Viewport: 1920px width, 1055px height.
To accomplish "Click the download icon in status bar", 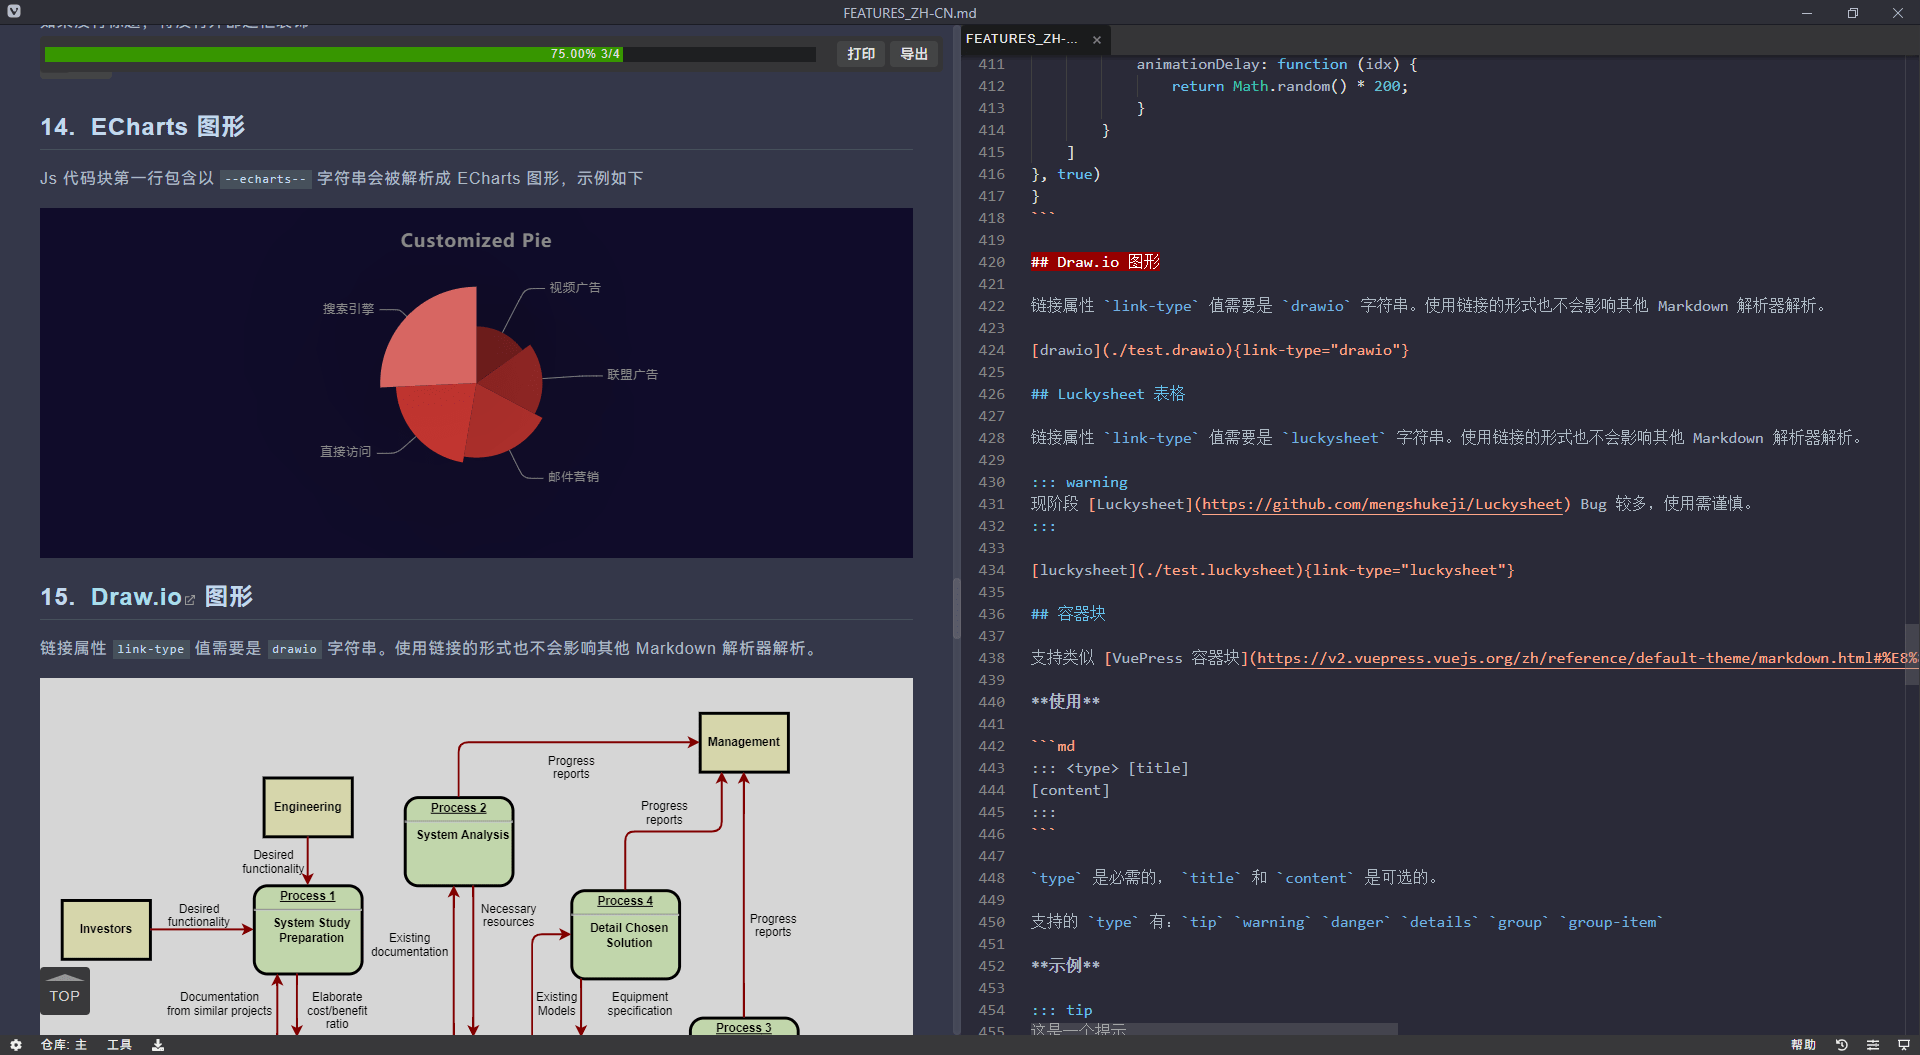I will coord(158,1045).
